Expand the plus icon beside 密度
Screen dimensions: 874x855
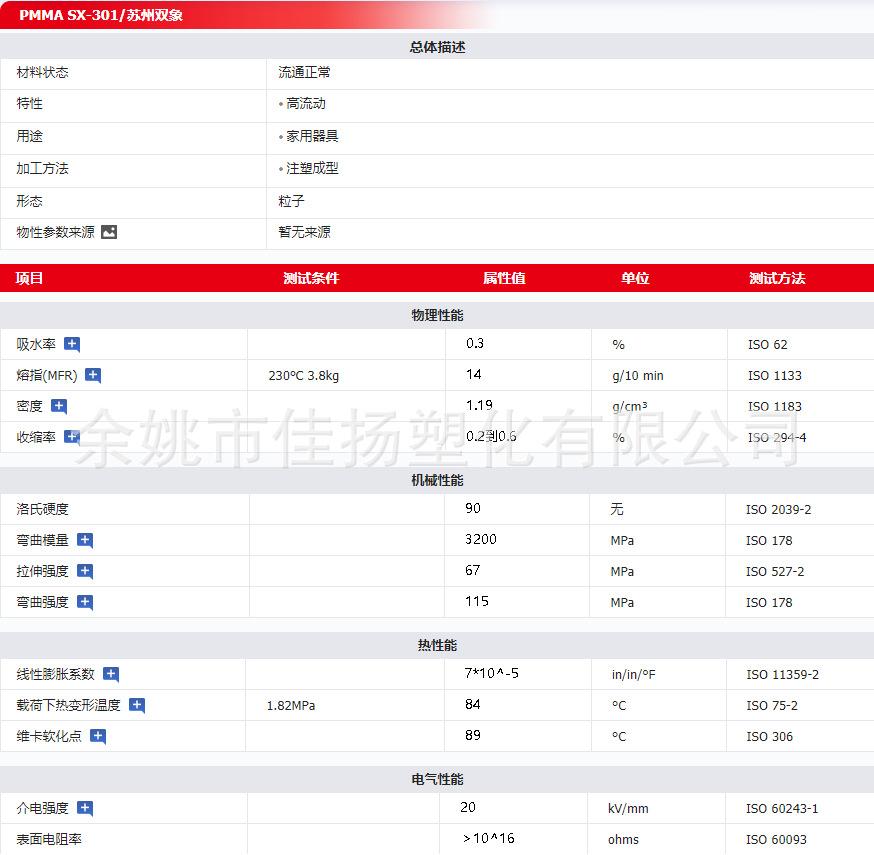click(59, 406)
